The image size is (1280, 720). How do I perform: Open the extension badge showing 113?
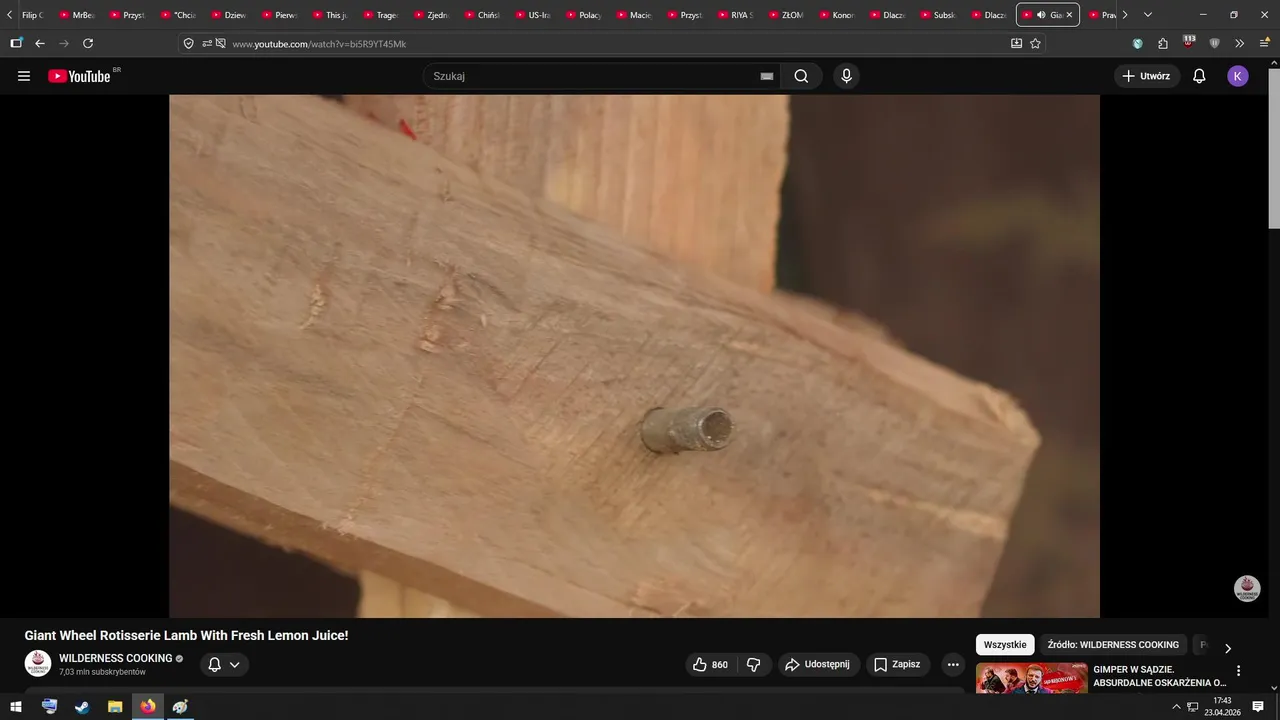[x=1189, y=42]
